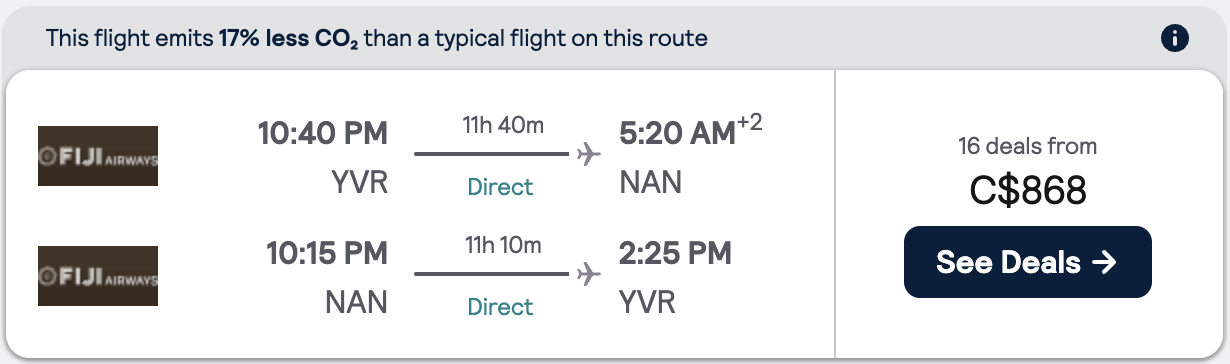The width and height of the screenshot is (1230, 364).
Task: Click the CO2 emissions info icon
Action: (x=1174, y=39)
